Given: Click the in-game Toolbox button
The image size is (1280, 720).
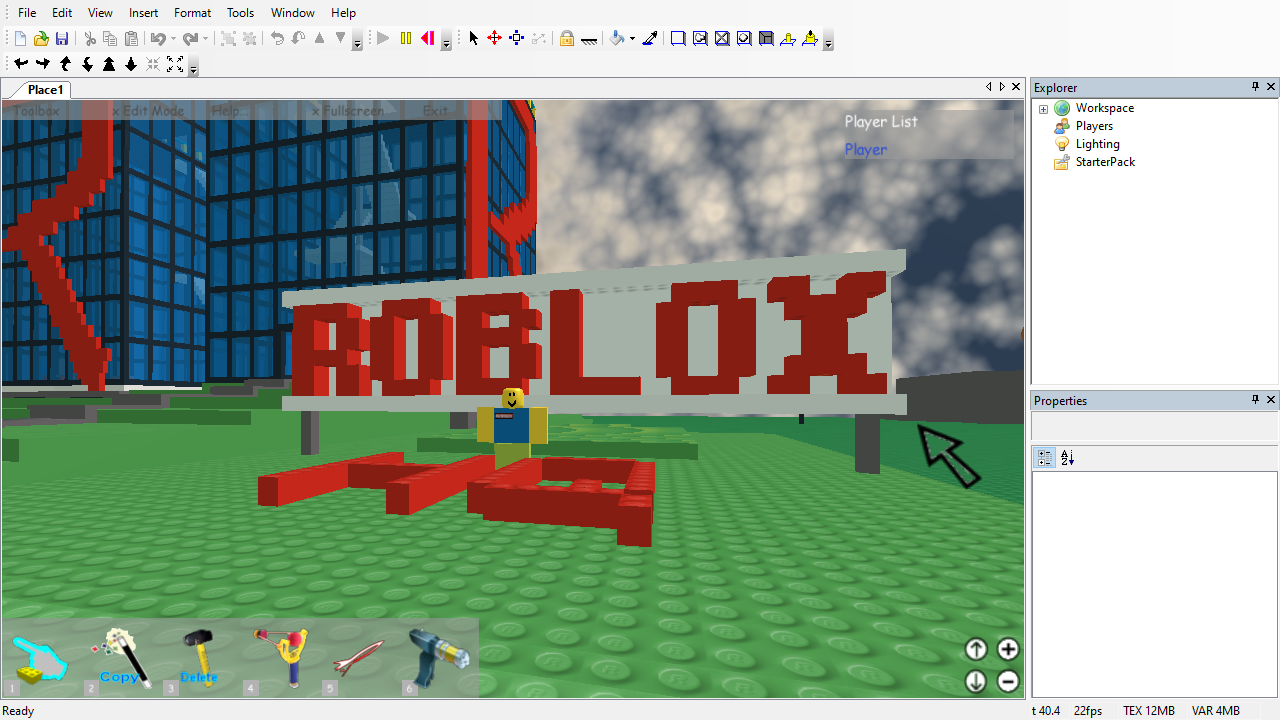Looking at the screenshot, I should coord(36,111).
